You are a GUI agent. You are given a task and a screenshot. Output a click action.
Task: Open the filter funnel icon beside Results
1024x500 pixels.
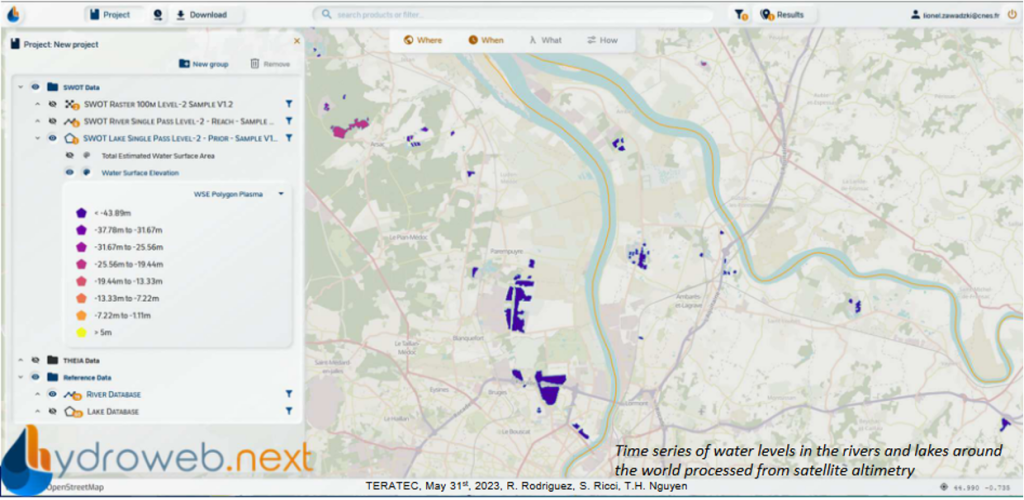point(740,15)
